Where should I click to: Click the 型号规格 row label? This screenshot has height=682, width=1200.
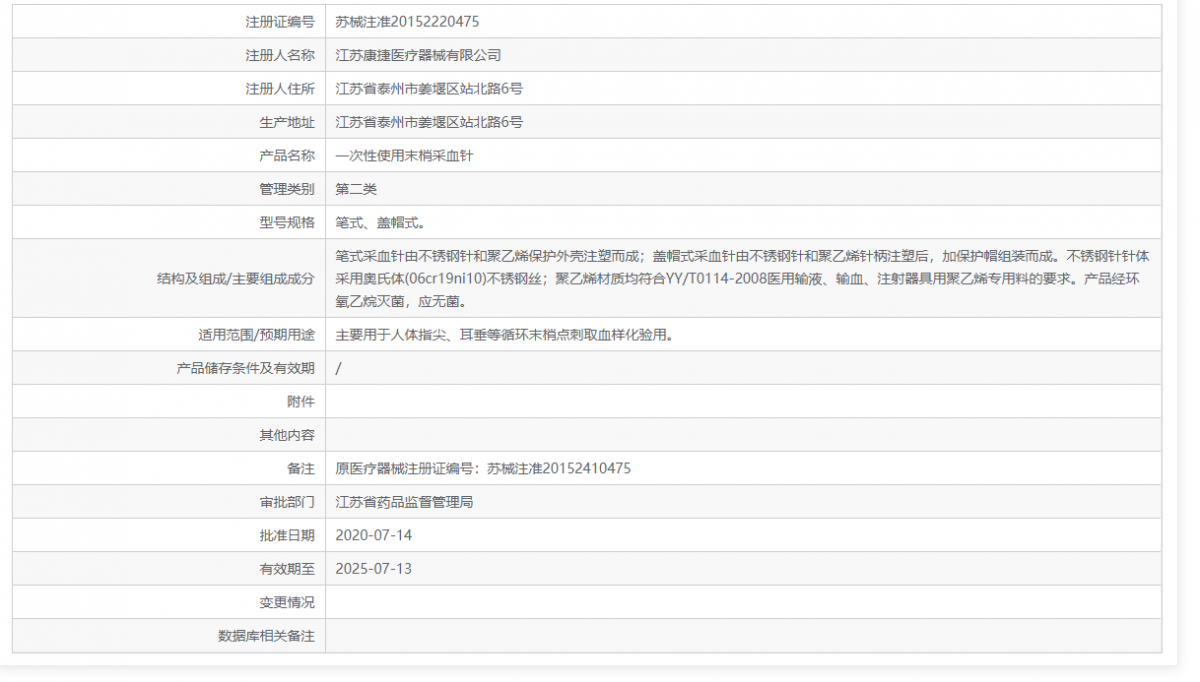(288, 221)
